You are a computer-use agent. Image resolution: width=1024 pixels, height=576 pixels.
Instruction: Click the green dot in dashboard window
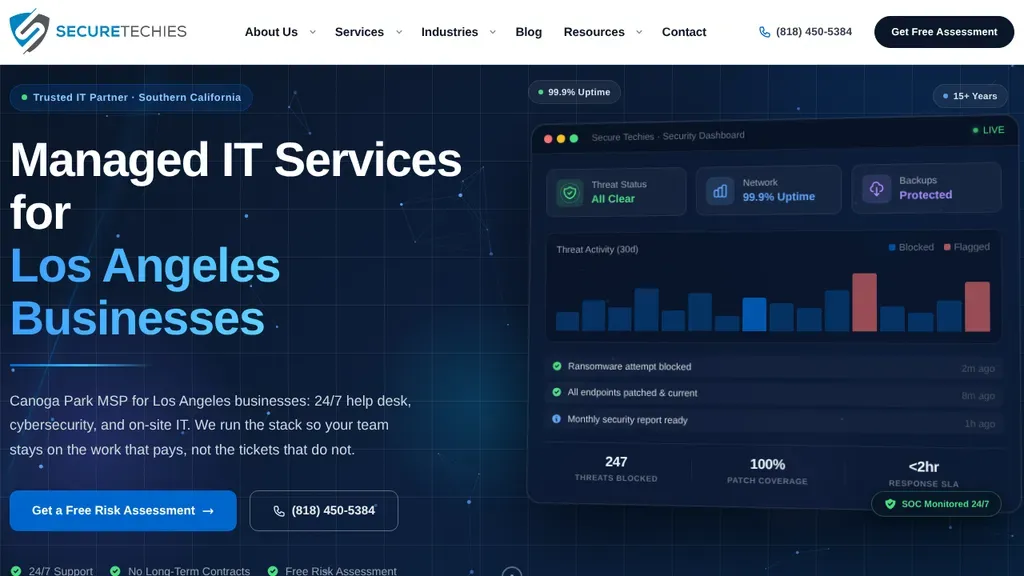(573, 138)
